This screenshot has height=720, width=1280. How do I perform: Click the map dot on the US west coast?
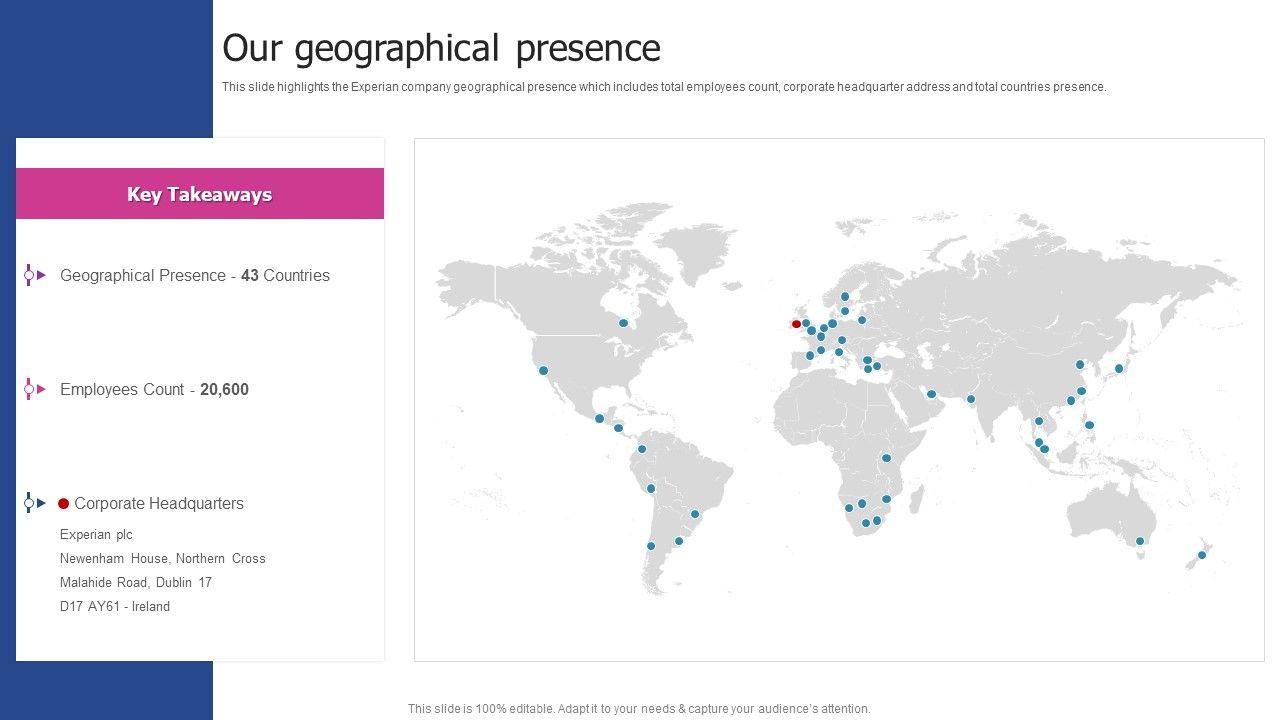tap(544, 371)
